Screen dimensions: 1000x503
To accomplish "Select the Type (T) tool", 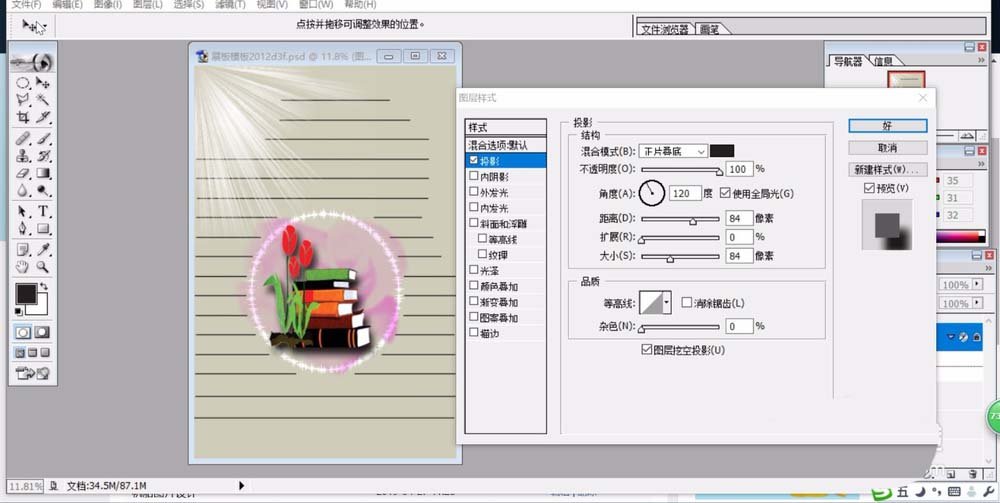I will 43,212.
